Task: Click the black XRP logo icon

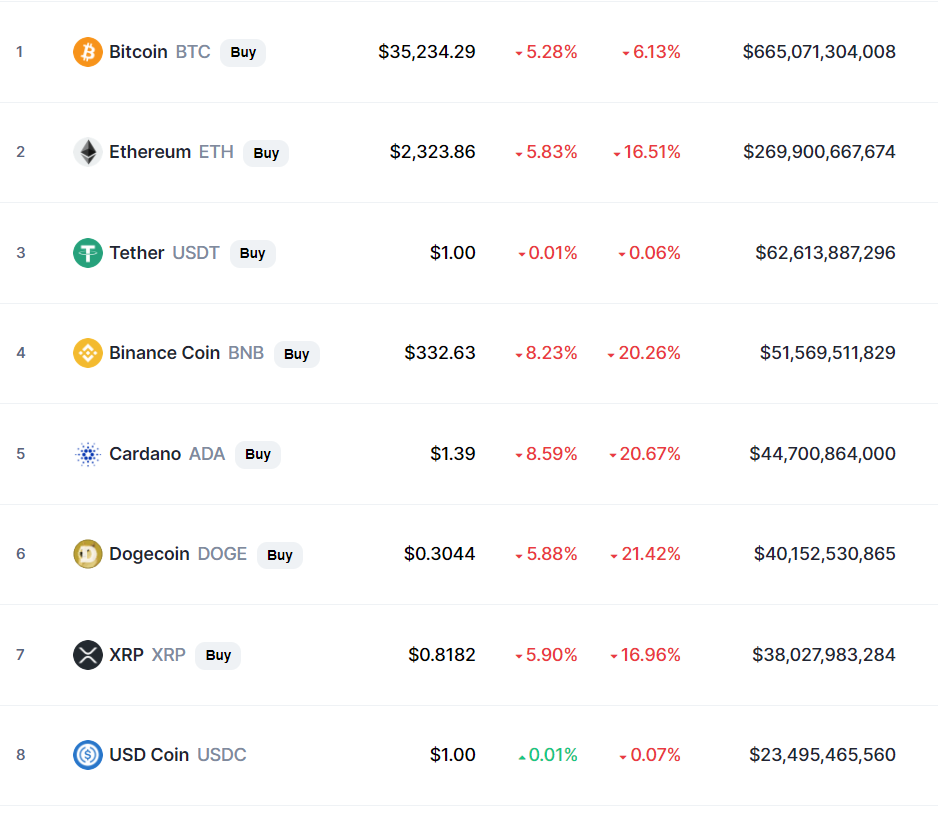Action: click(x=88, y=655)
